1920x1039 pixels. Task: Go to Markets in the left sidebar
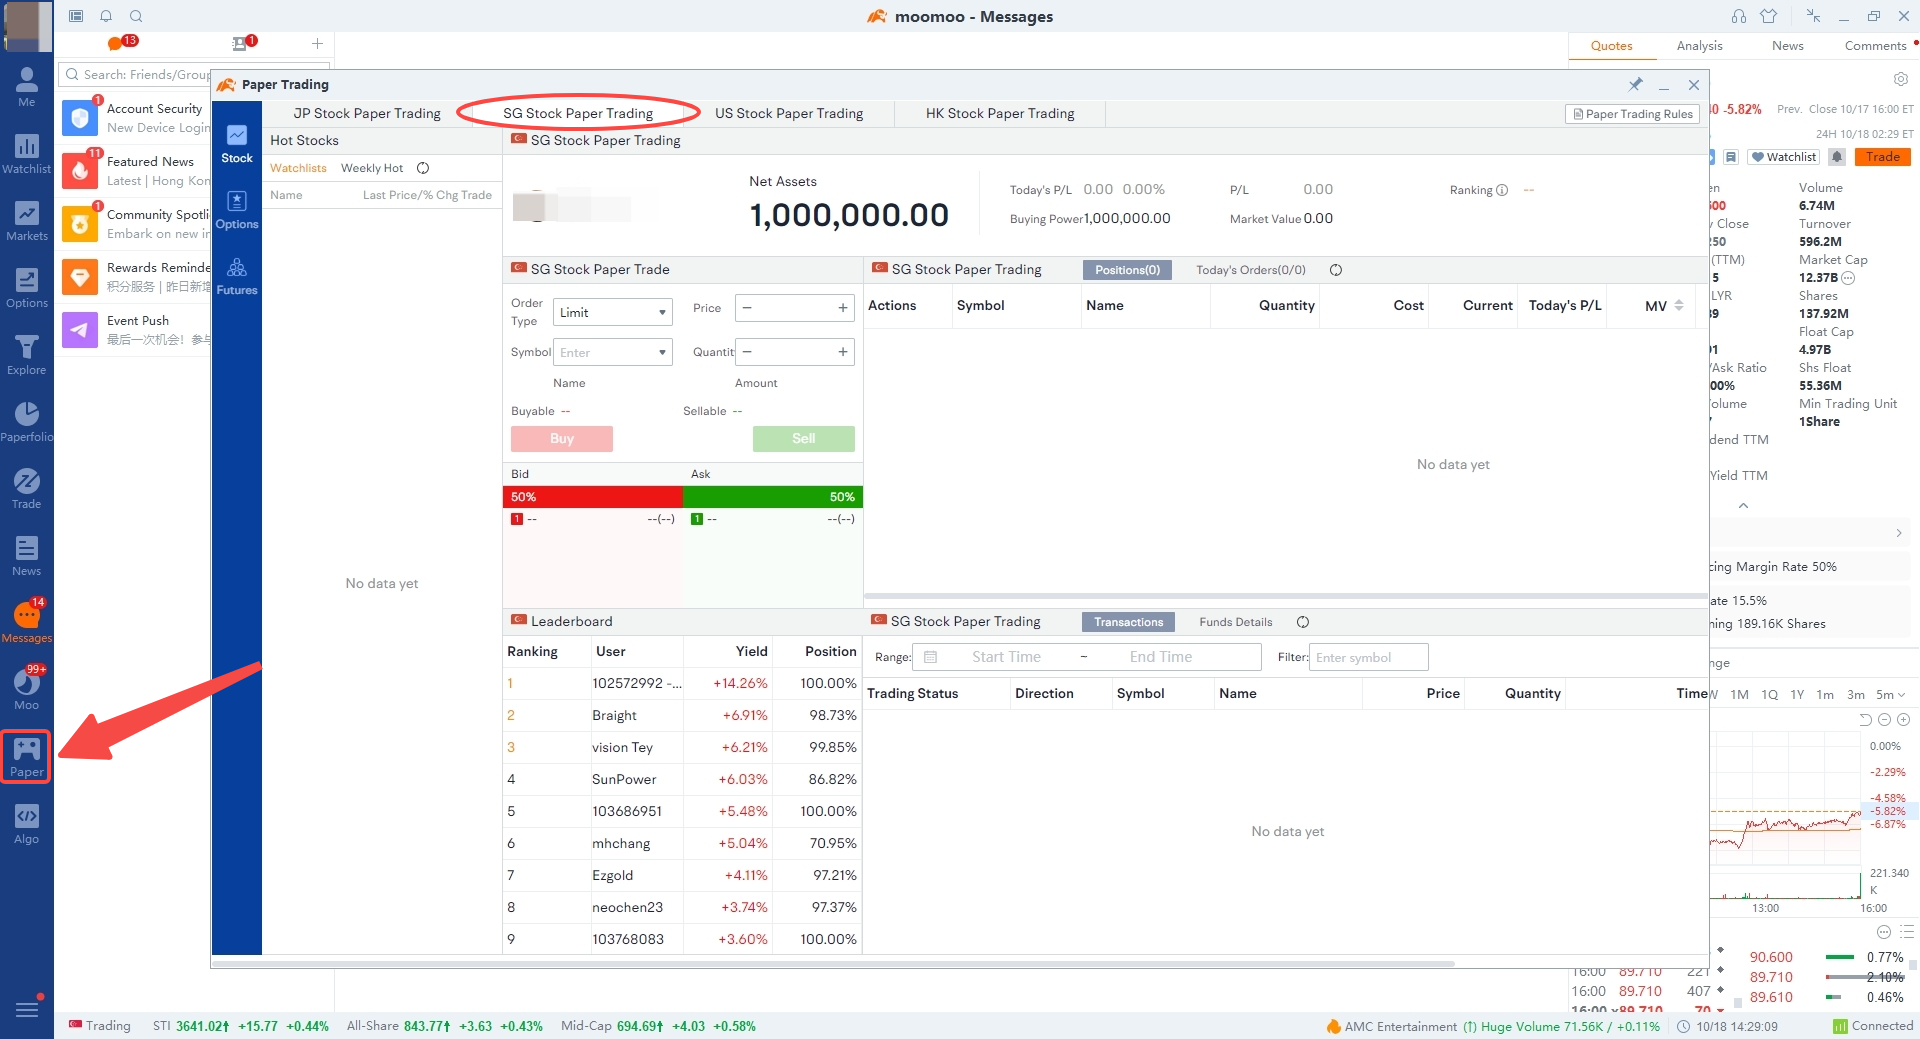pos(27,221)
